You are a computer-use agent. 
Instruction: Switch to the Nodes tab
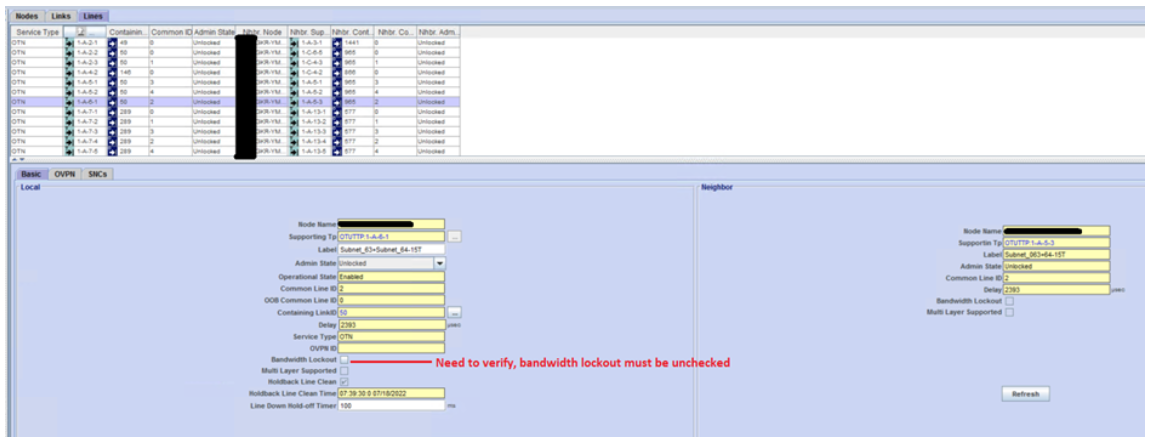tap(27, 15)
